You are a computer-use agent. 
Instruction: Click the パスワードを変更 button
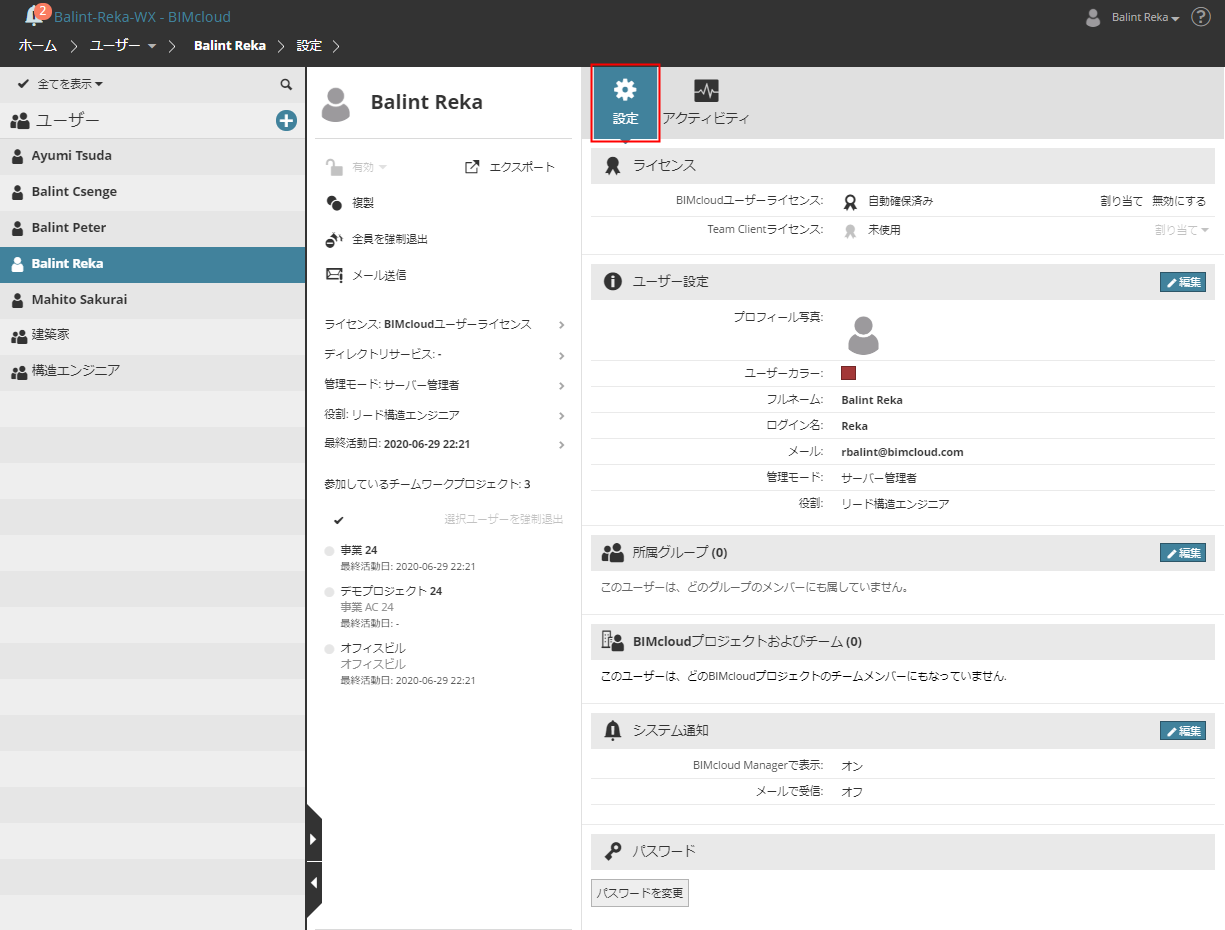click(640, 893)
